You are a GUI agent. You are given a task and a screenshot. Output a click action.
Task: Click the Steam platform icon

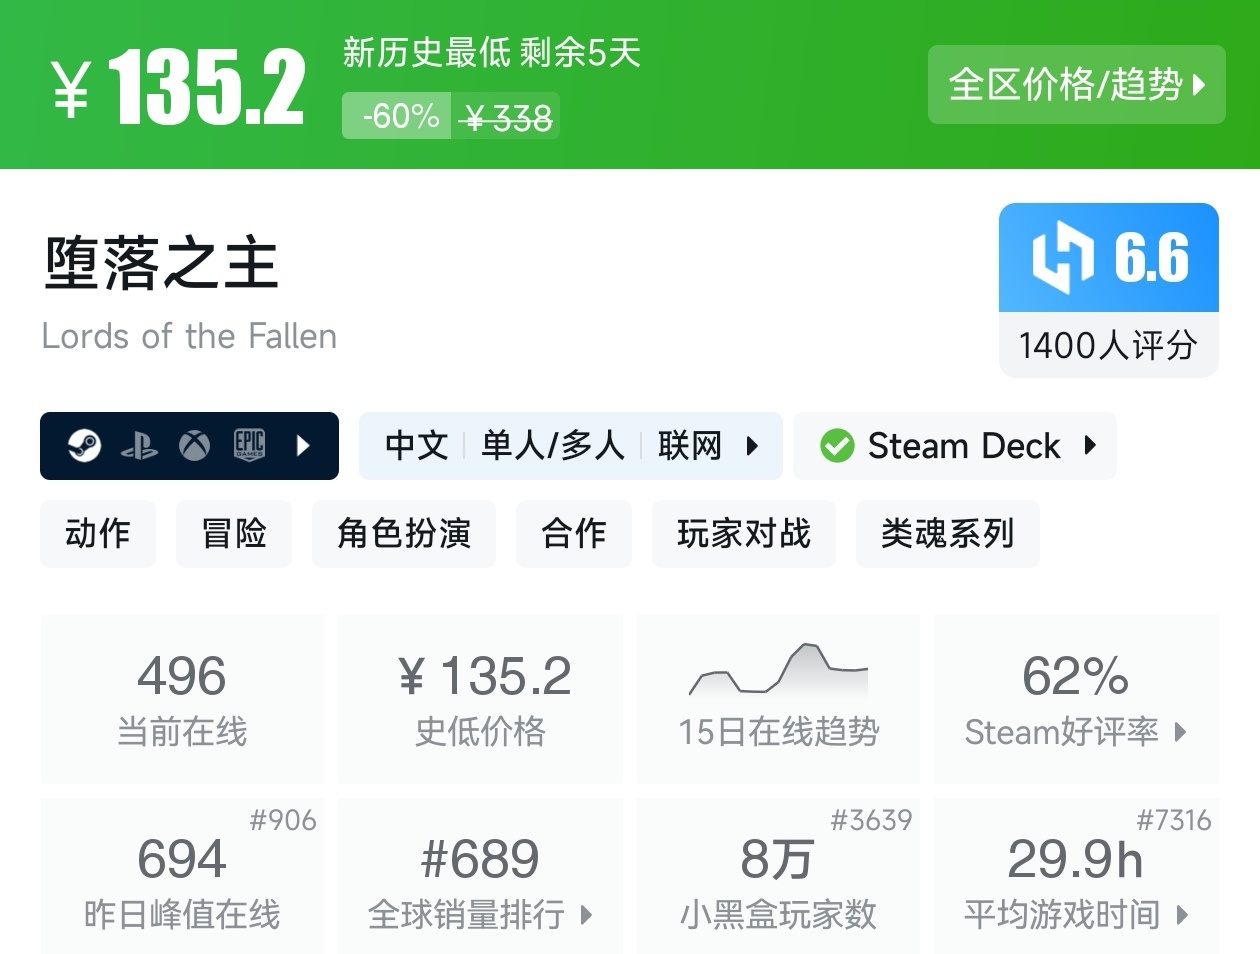click(x=84, y=445)
